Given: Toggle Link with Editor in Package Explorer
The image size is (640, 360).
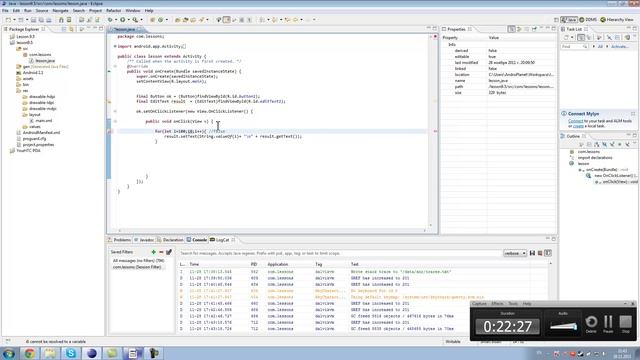Looking at the screenshot, I should (x=72, y=29).
